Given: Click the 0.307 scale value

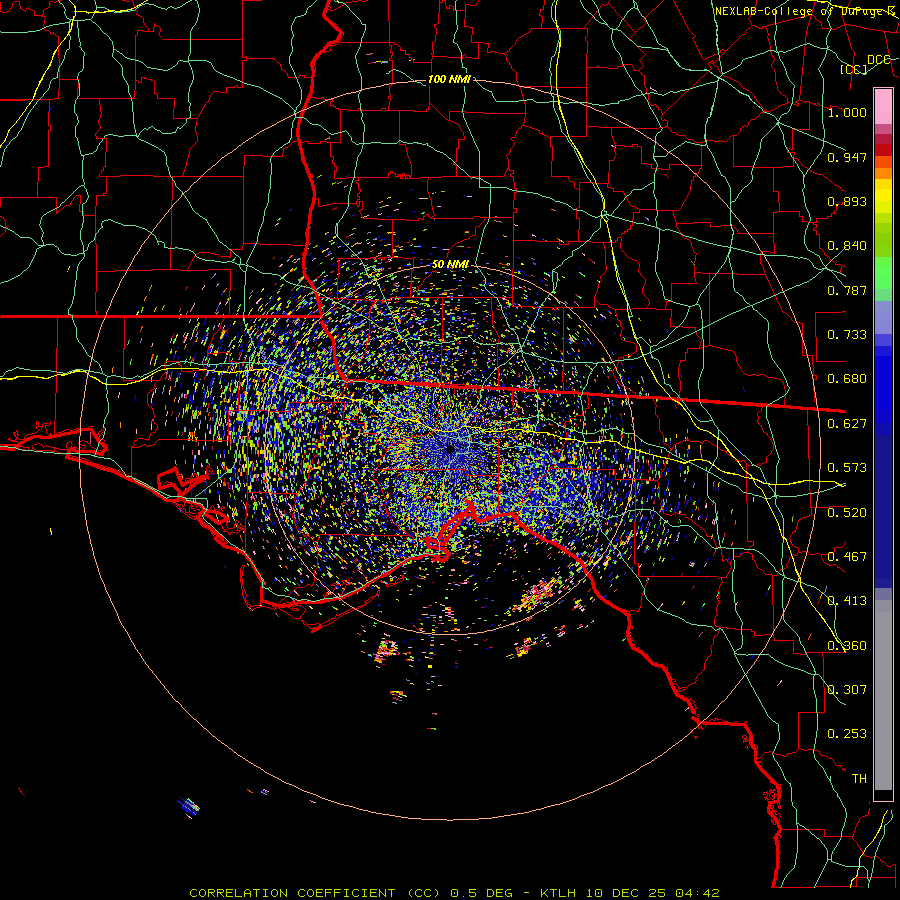Looking at the screenshot, I should (x=847, y=690).
